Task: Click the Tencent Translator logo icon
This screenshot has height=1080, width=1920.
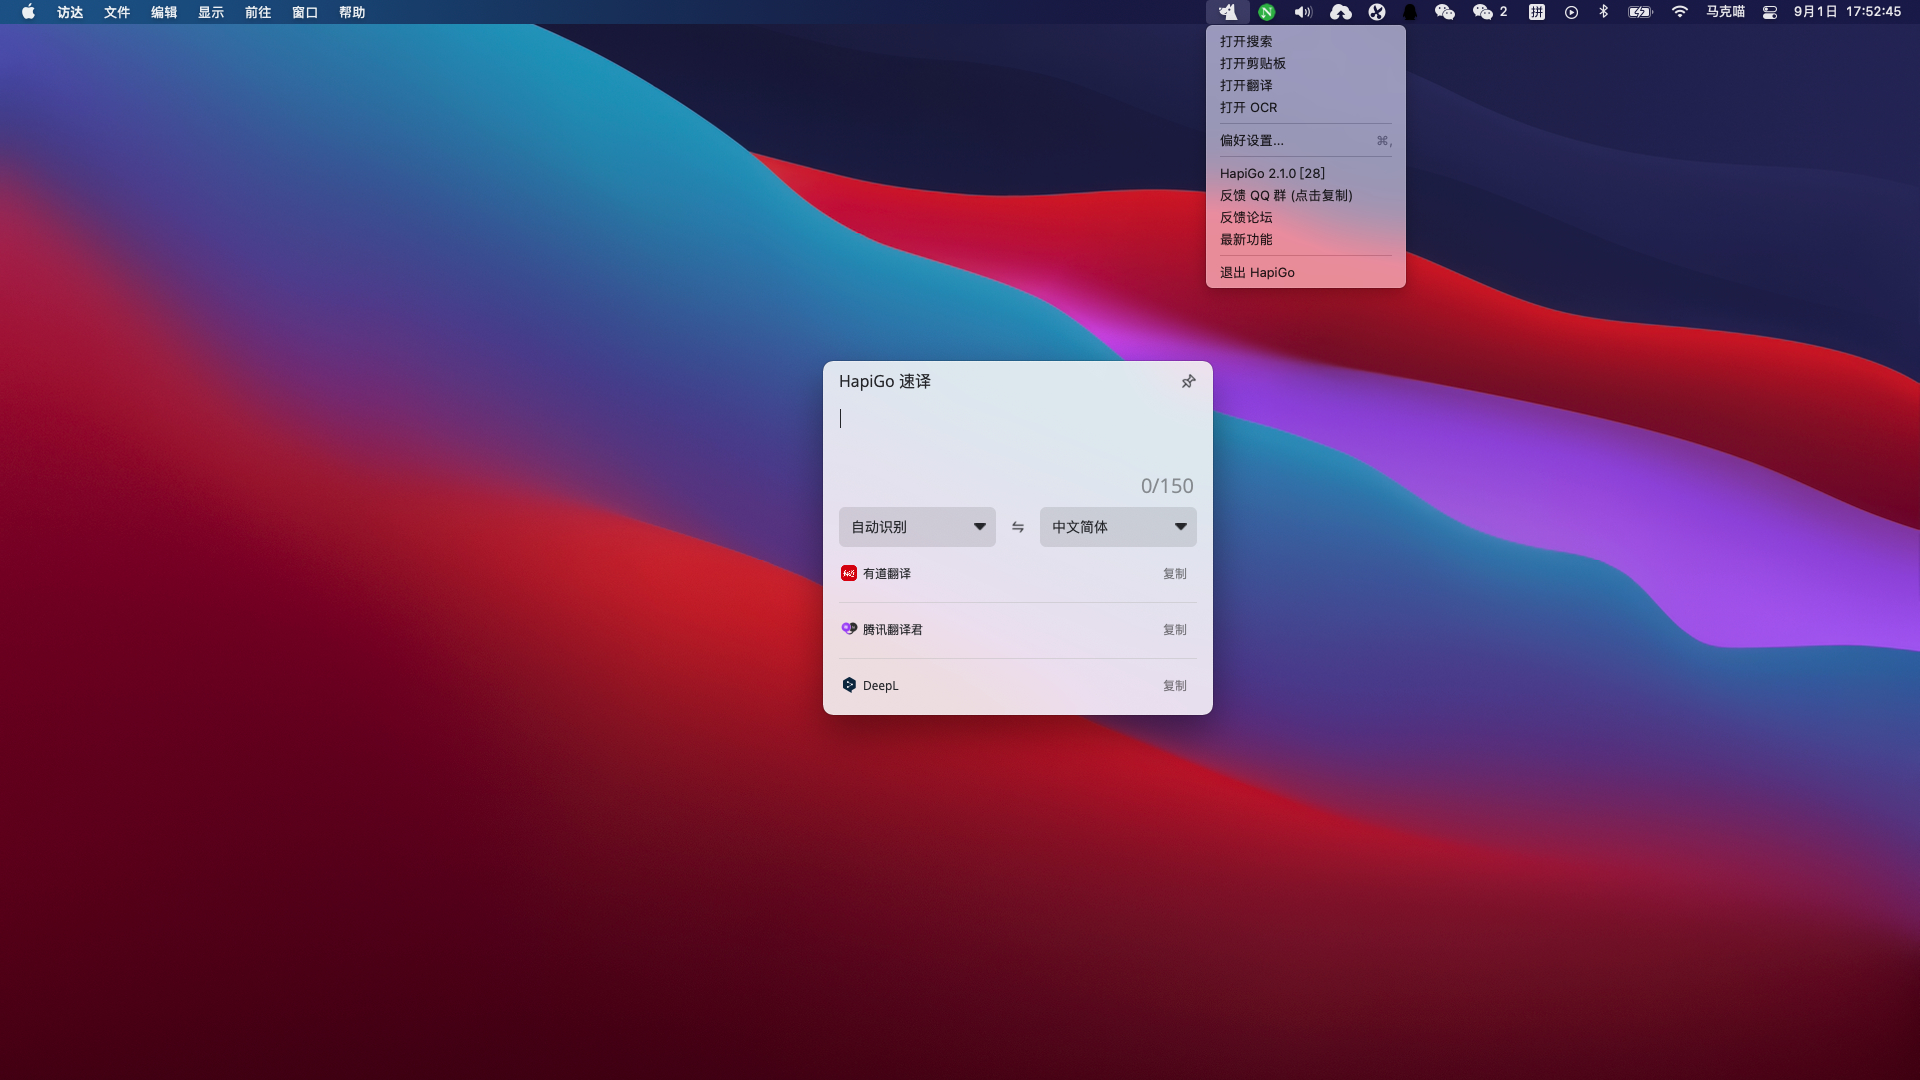Action: (848, 629)
